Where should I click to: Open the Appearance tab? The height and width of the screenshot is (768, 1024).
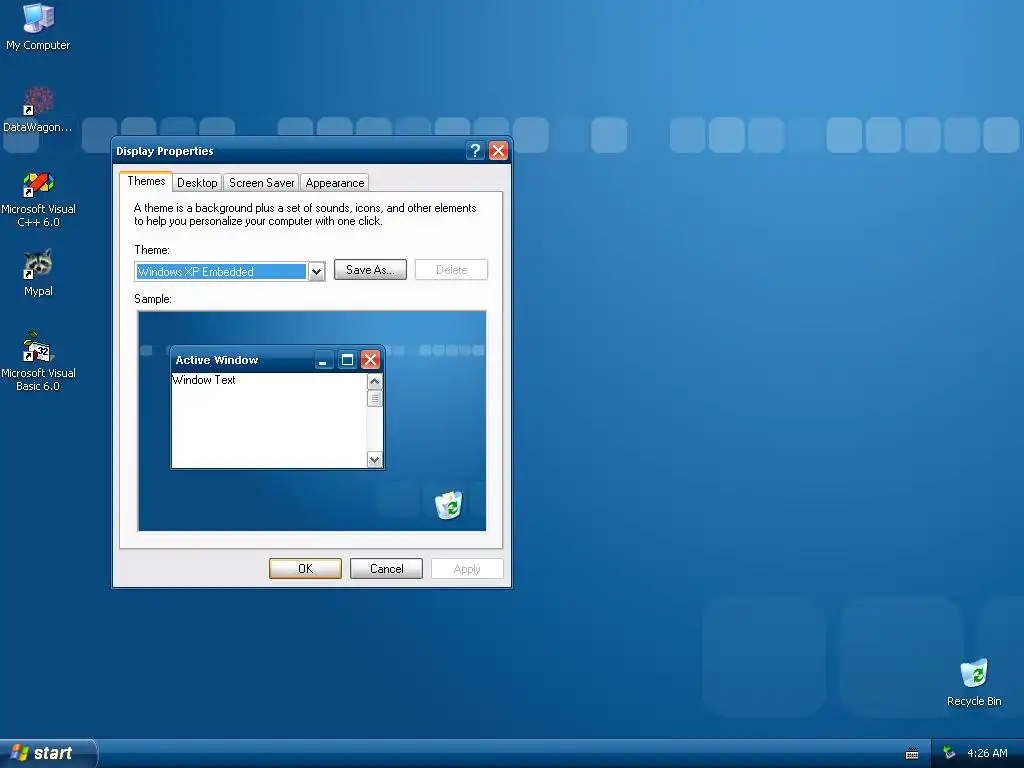click(334, 183)
